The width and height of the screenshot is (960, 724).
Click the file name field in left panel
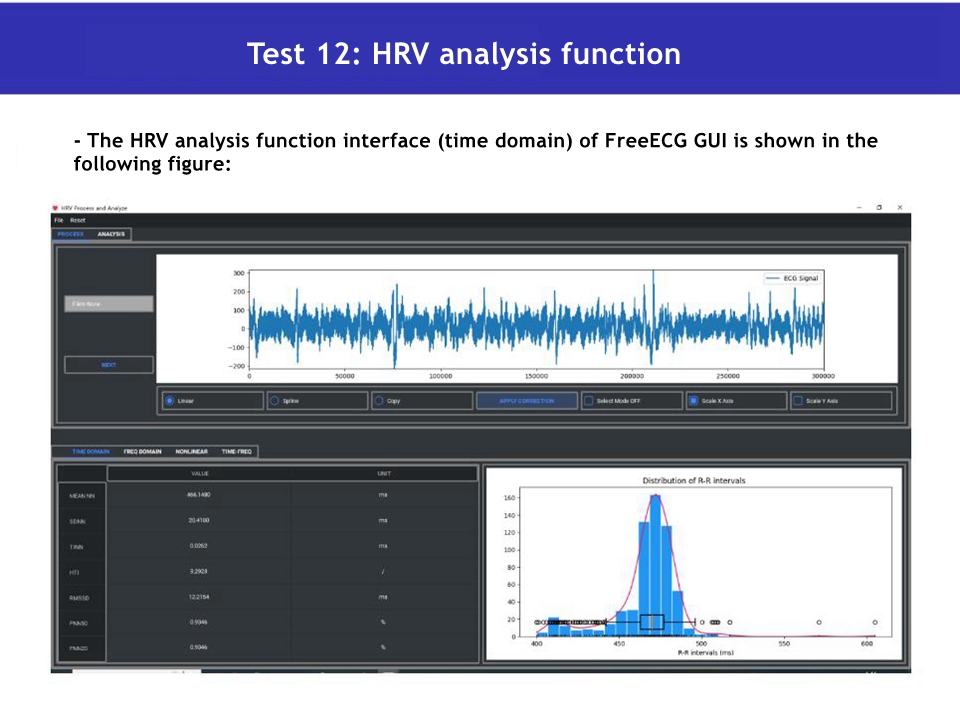pyautogui.click(x=109, y=304)
